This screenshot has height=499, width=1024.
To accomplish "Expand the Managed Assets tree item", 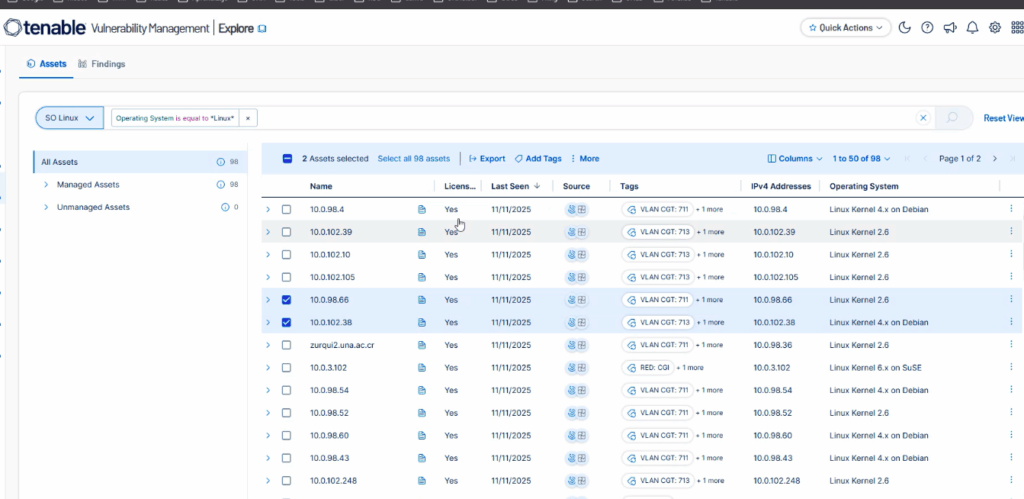I will [x=46, y=185].
